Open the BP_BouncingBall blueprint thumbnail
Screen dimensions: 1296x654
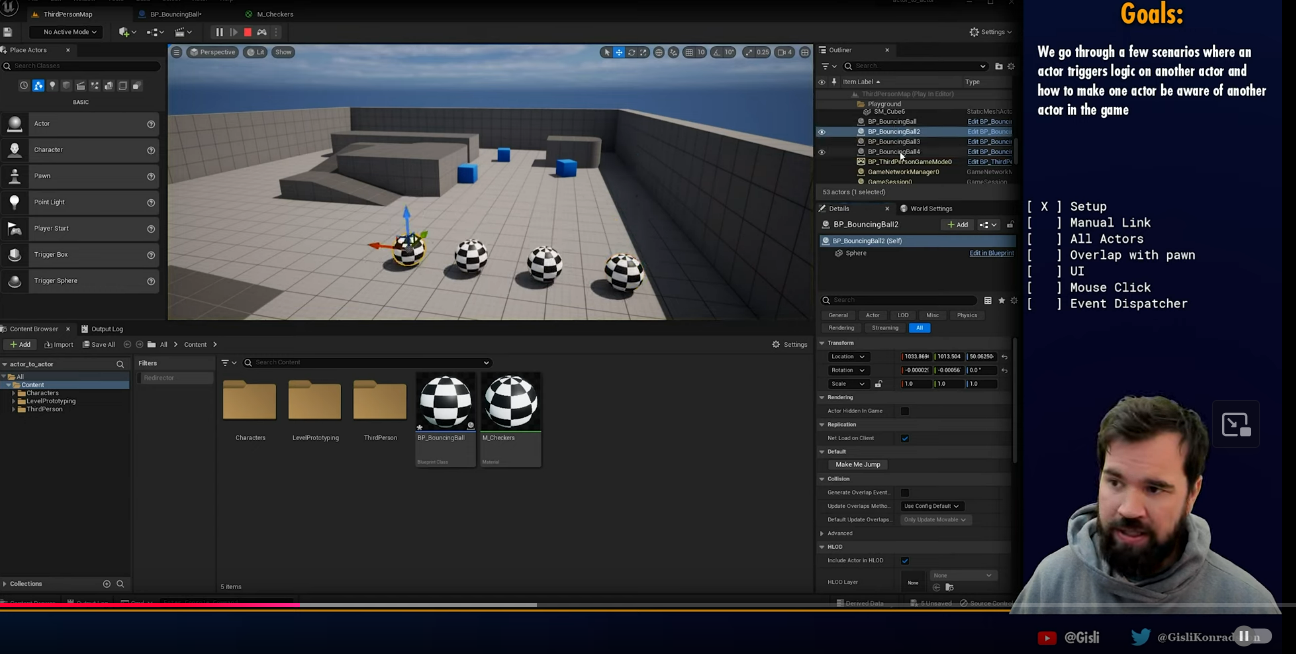point(445,402)
